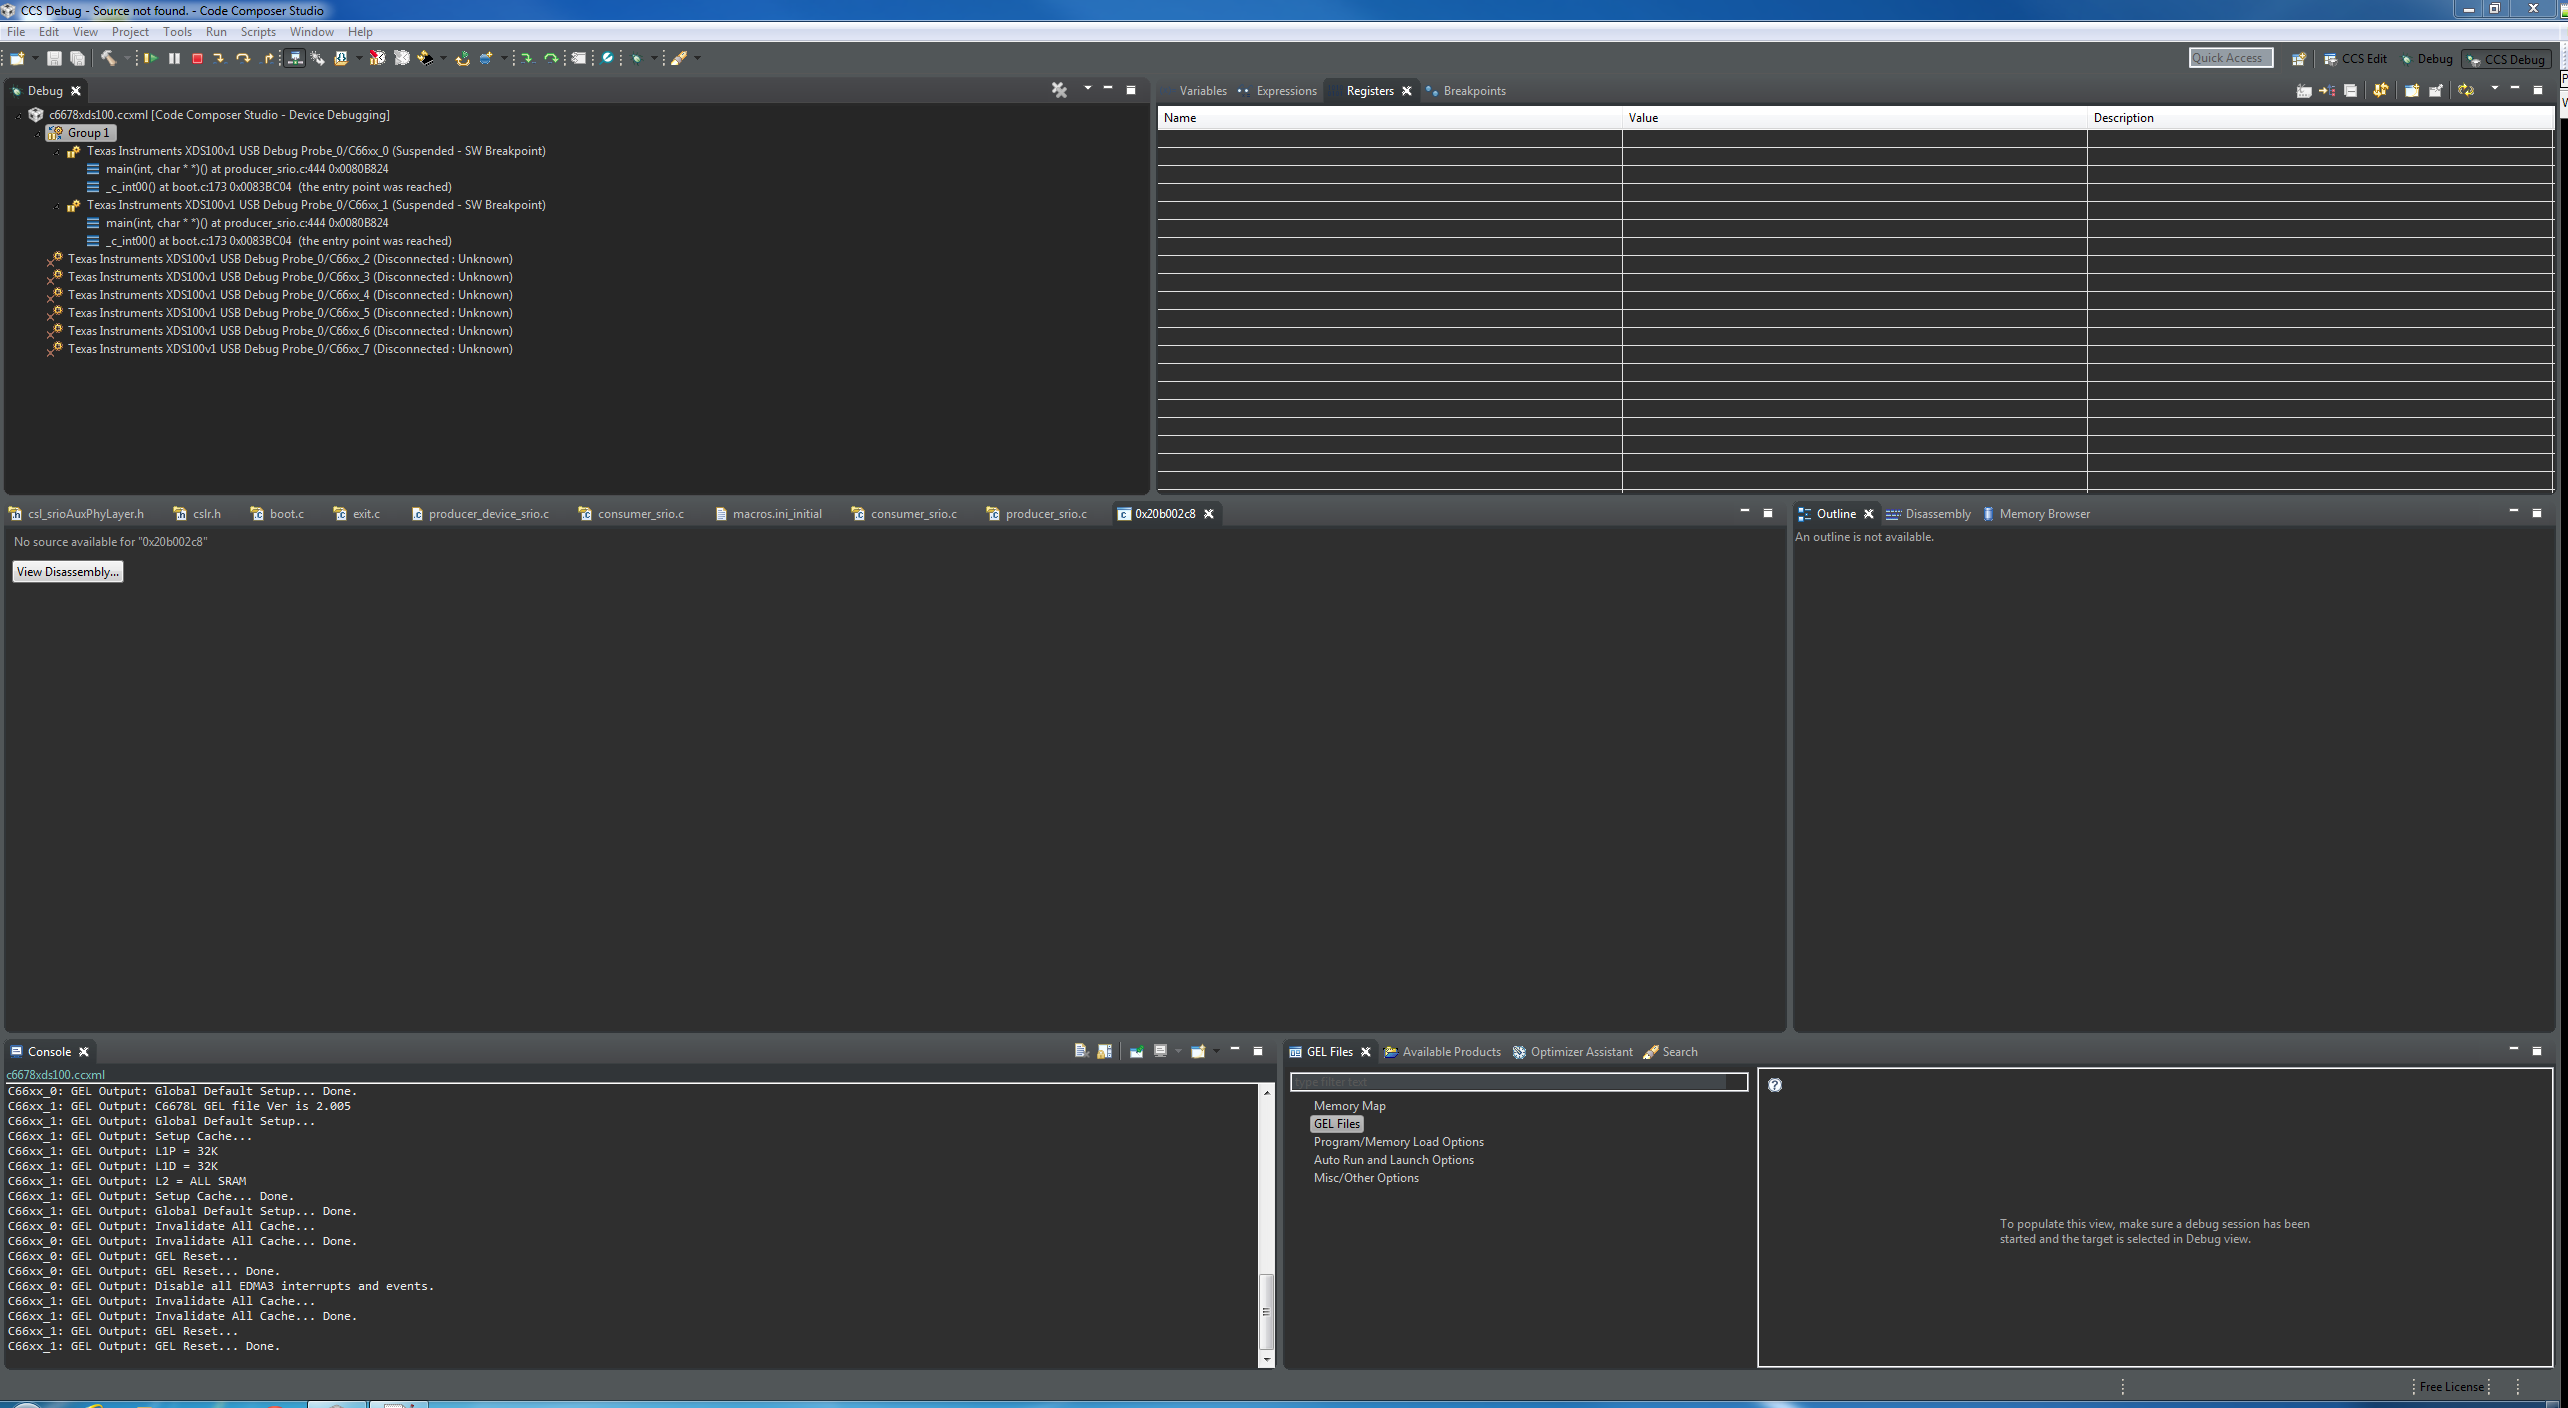Screen dimensions: 2568x1408
Task: Click the Clear Console icon
Action: pyautogui.click(x=1081, y=1051)
